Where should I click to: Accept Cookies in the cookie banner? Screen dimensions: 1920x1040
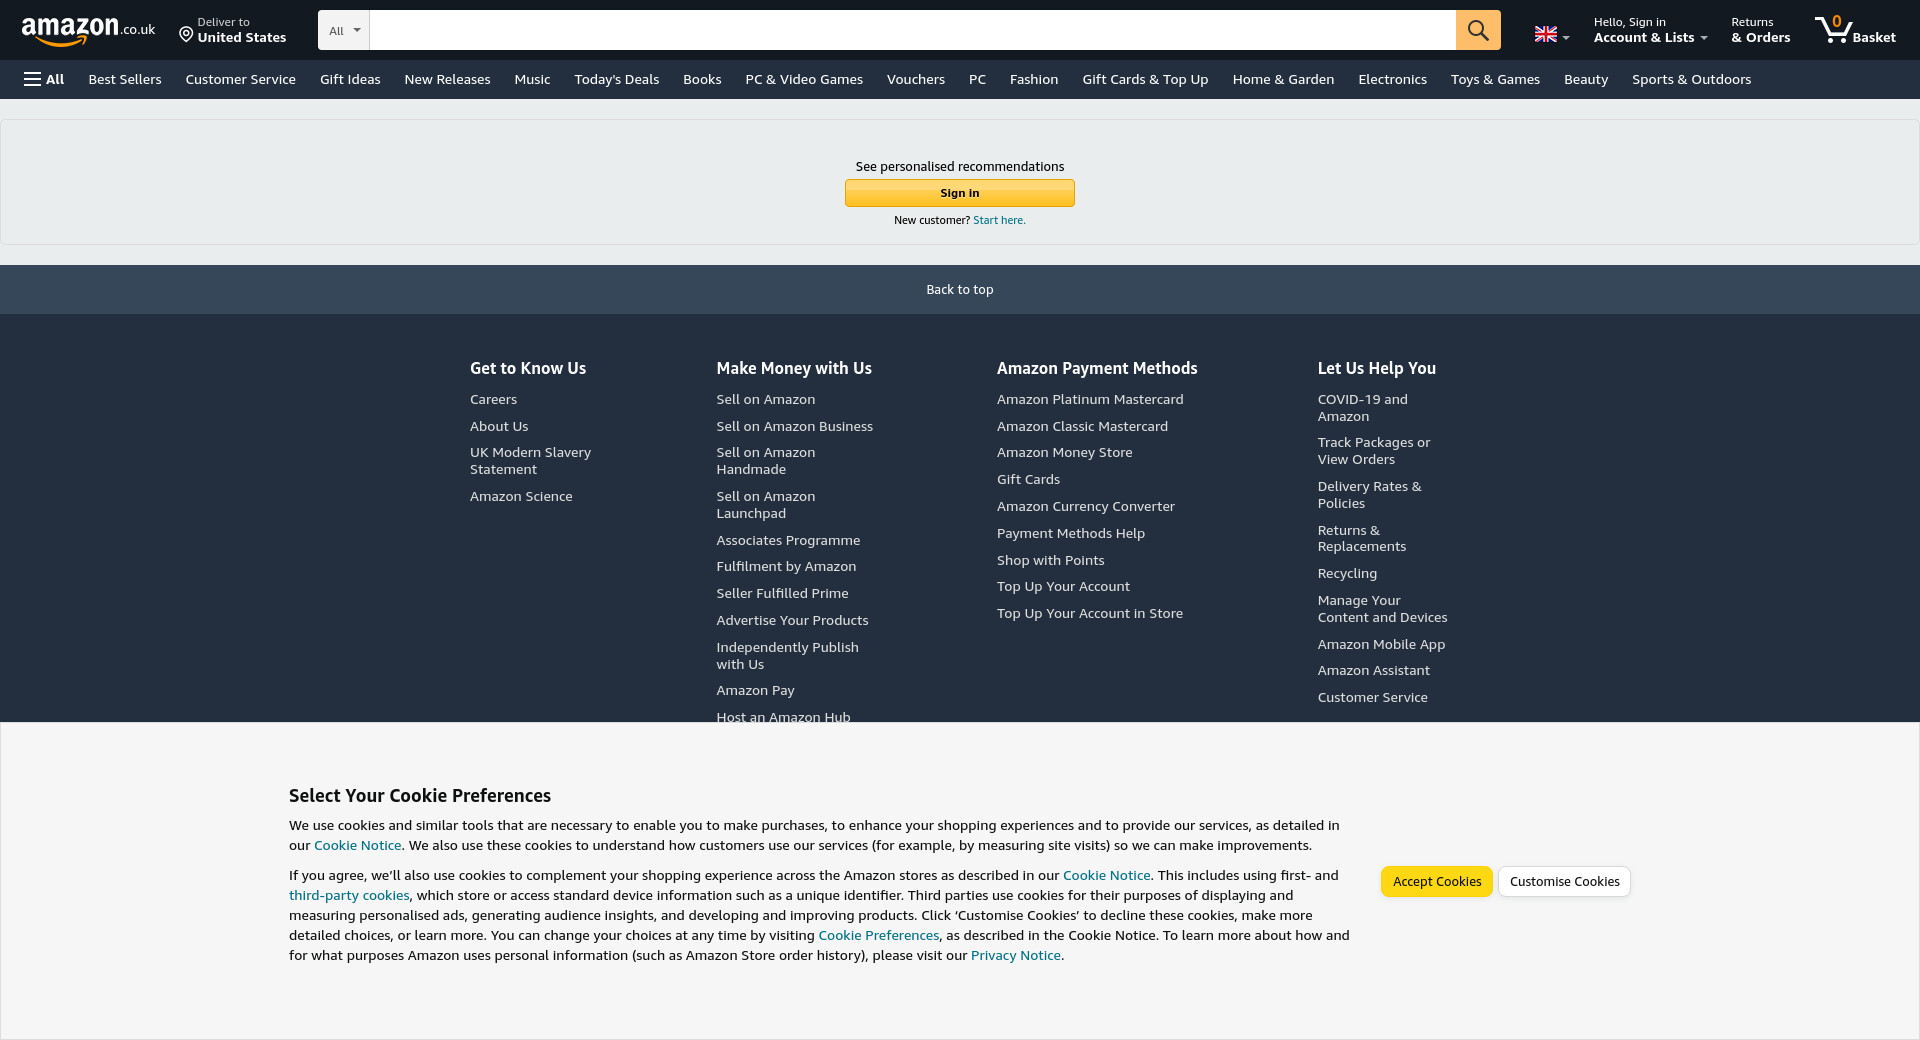1436,881
